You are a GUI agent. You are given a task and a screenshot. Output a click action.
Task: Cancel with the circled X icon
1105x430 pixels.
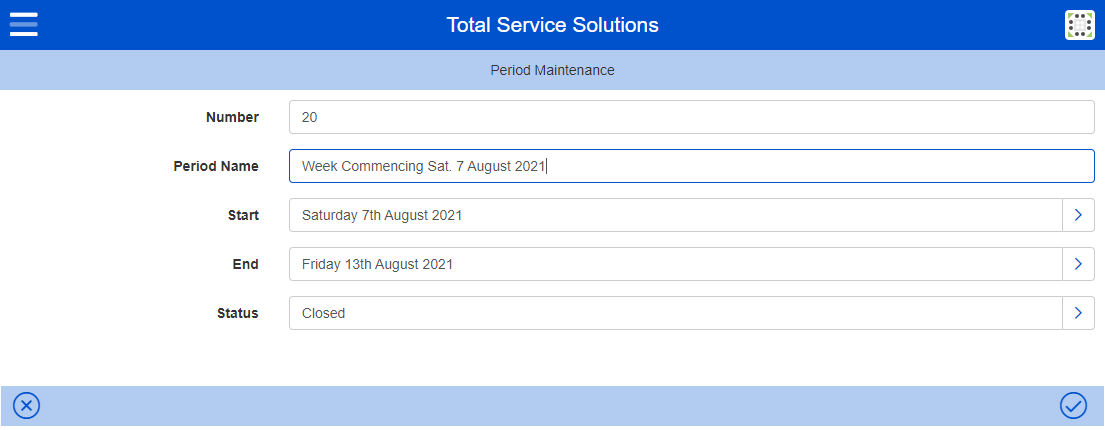[27, 405]
